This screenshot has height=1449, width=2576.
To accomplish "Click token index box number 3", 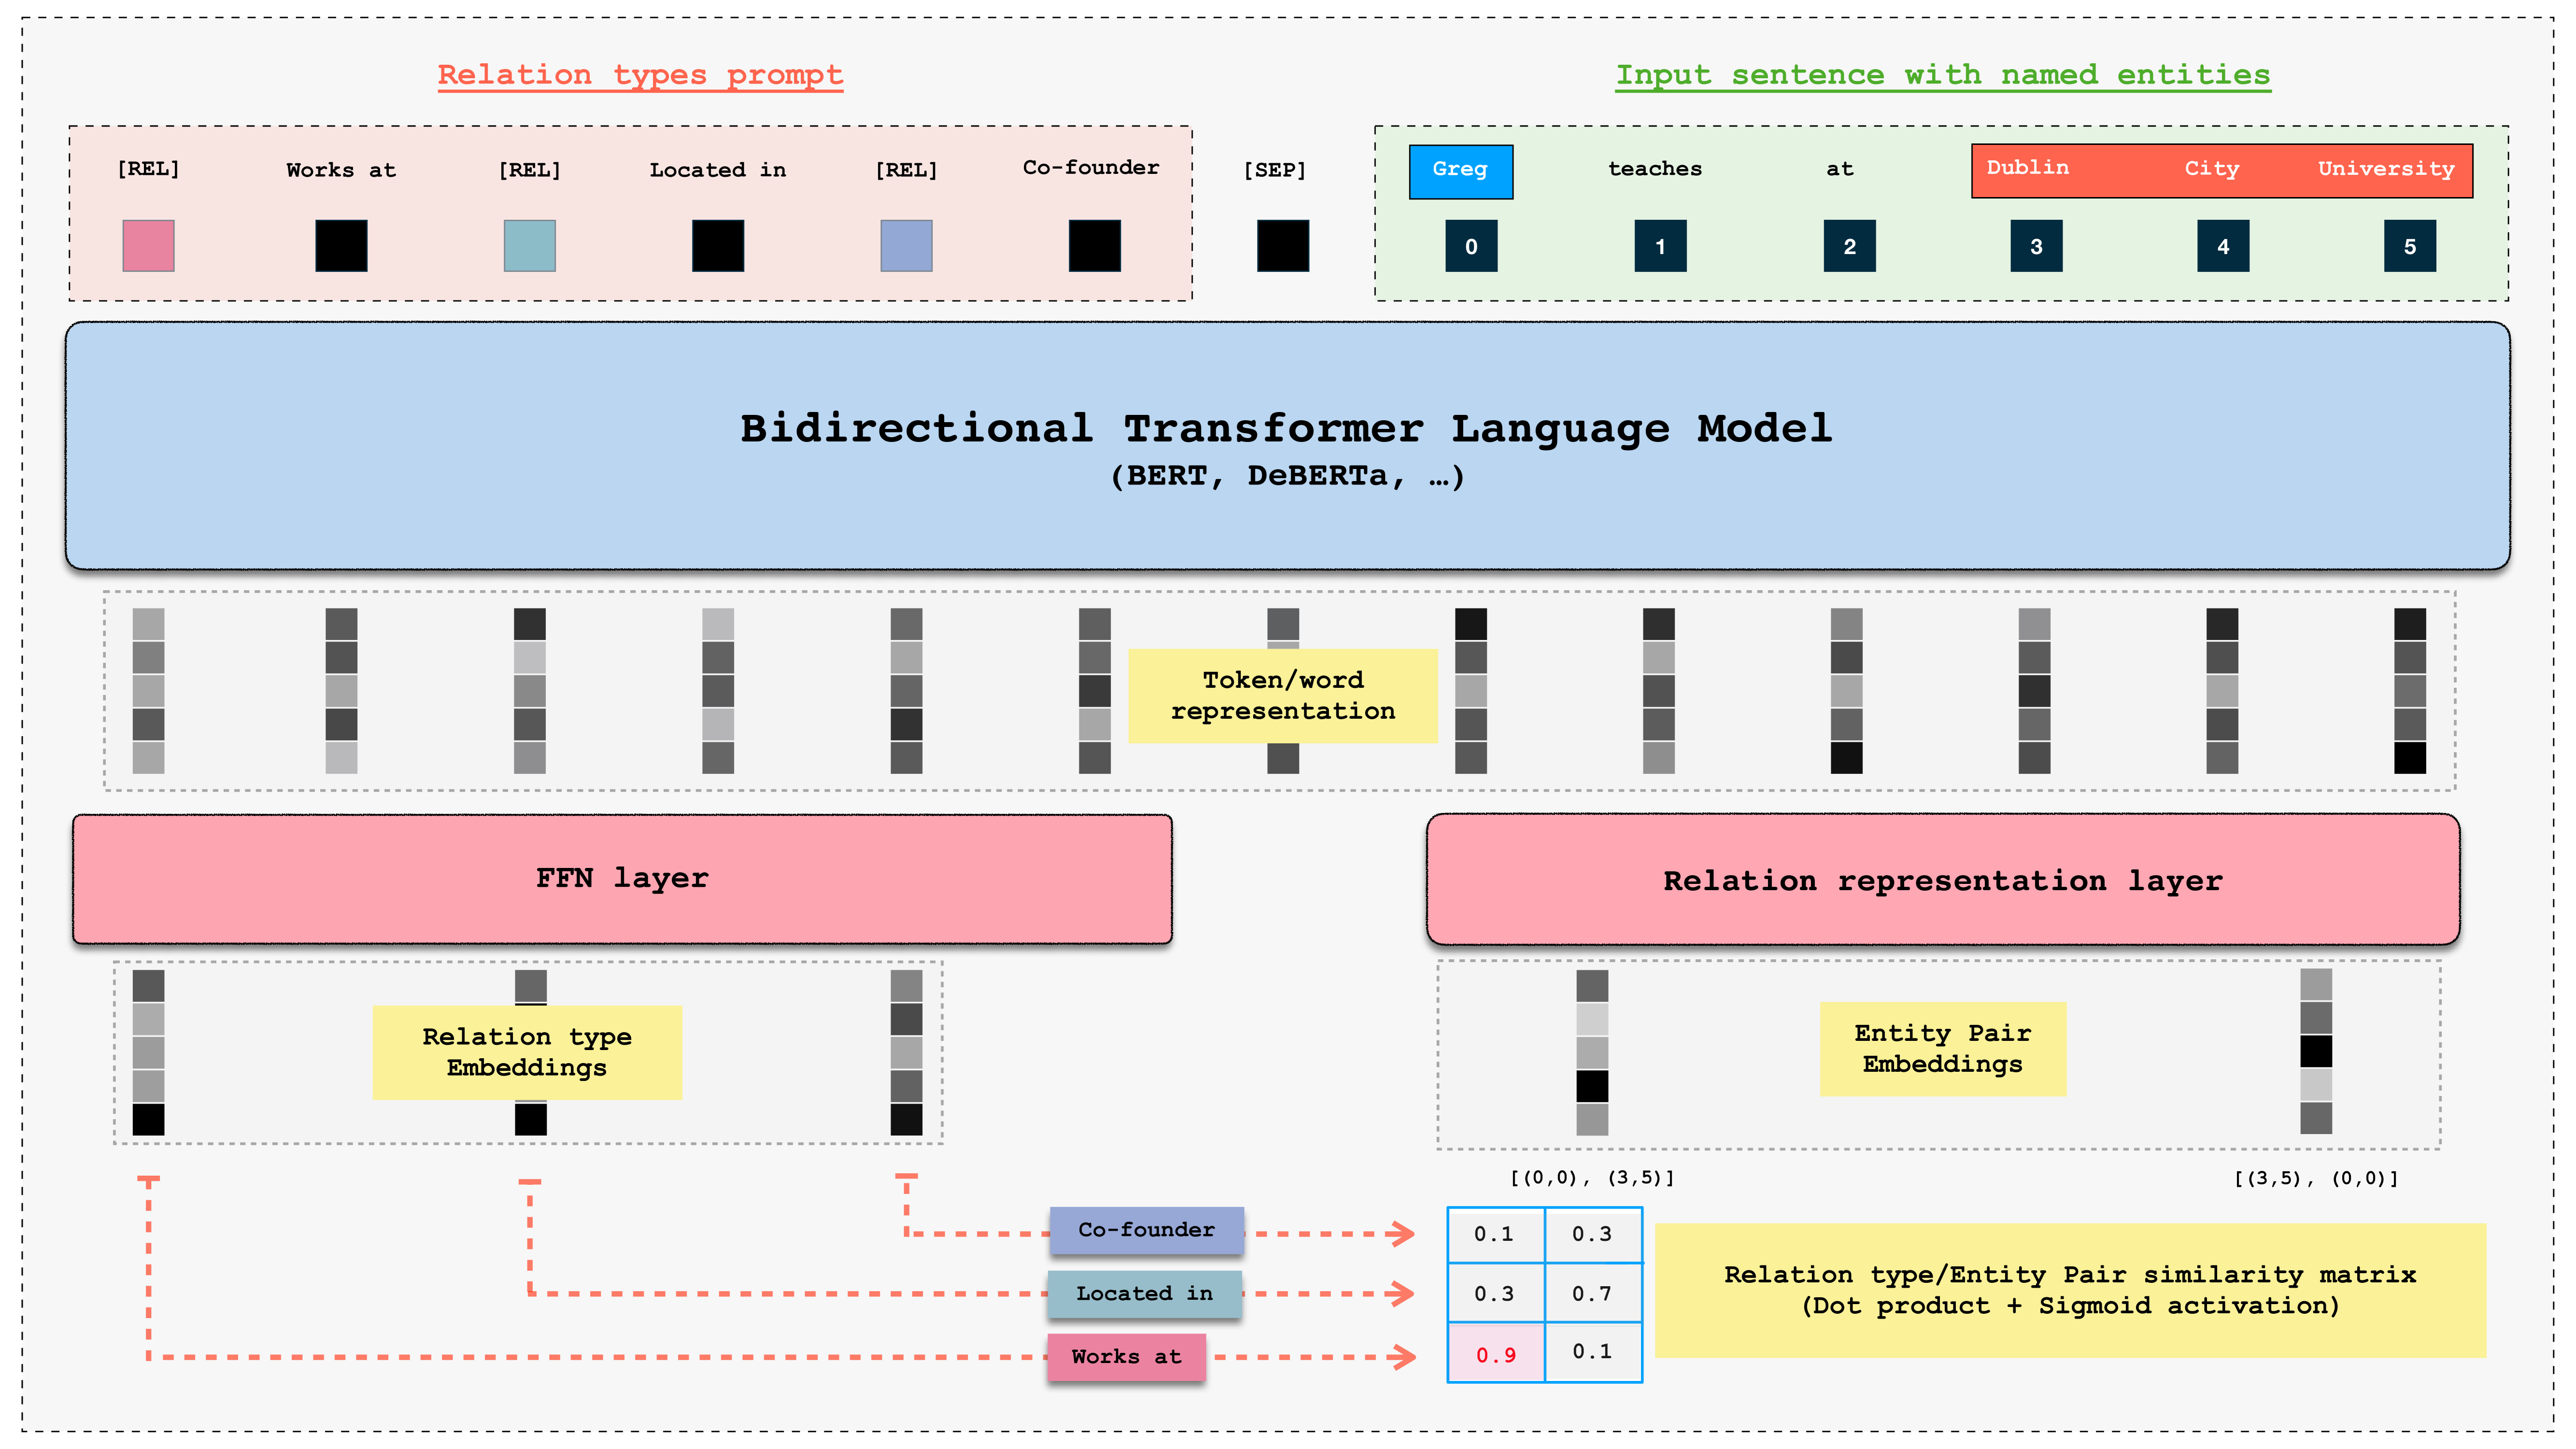I will coord(2036,247).
